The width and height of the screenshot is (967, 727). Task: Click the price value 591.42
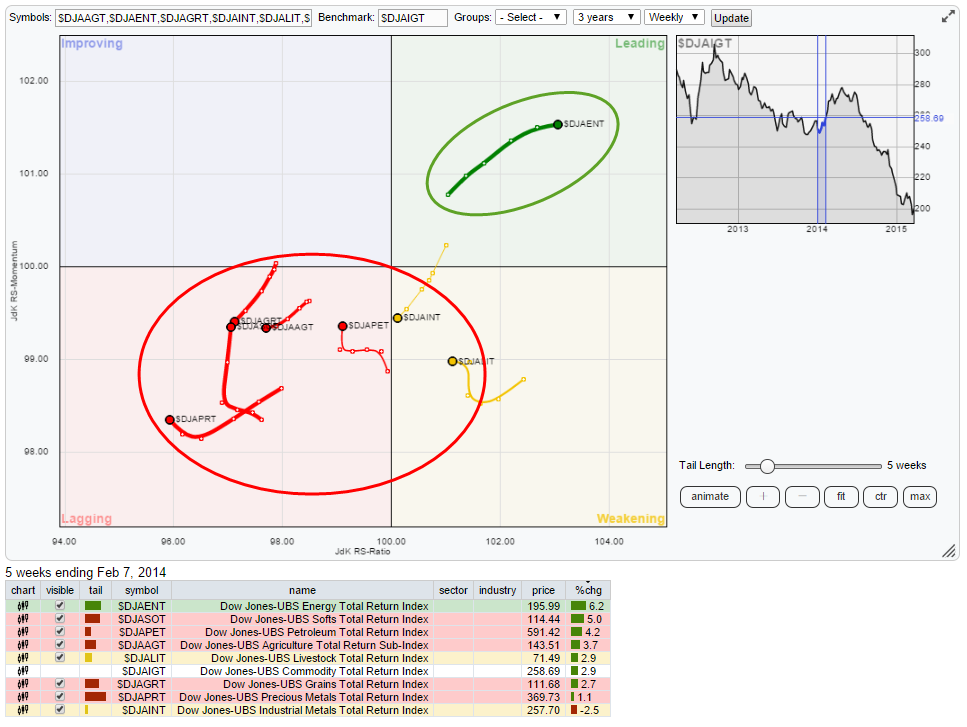click(x=543, y=632)
